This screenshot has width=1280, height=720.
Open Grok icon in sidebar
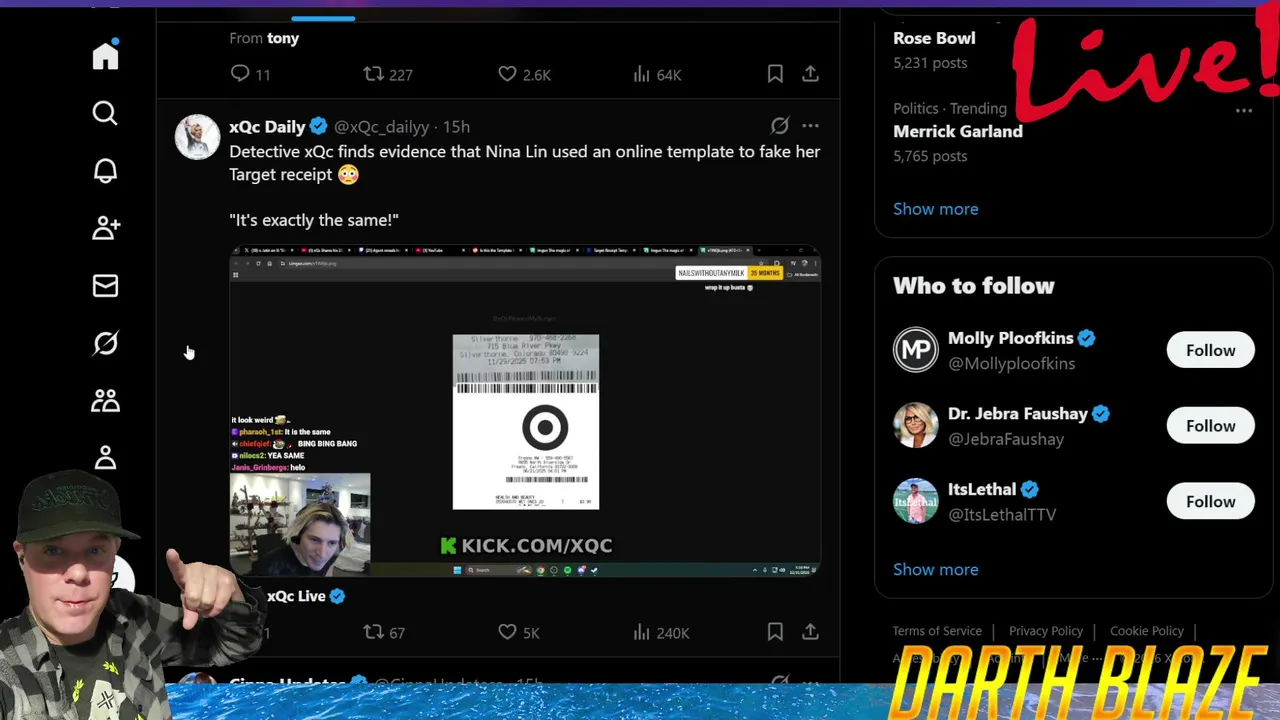tap(105, 343)
